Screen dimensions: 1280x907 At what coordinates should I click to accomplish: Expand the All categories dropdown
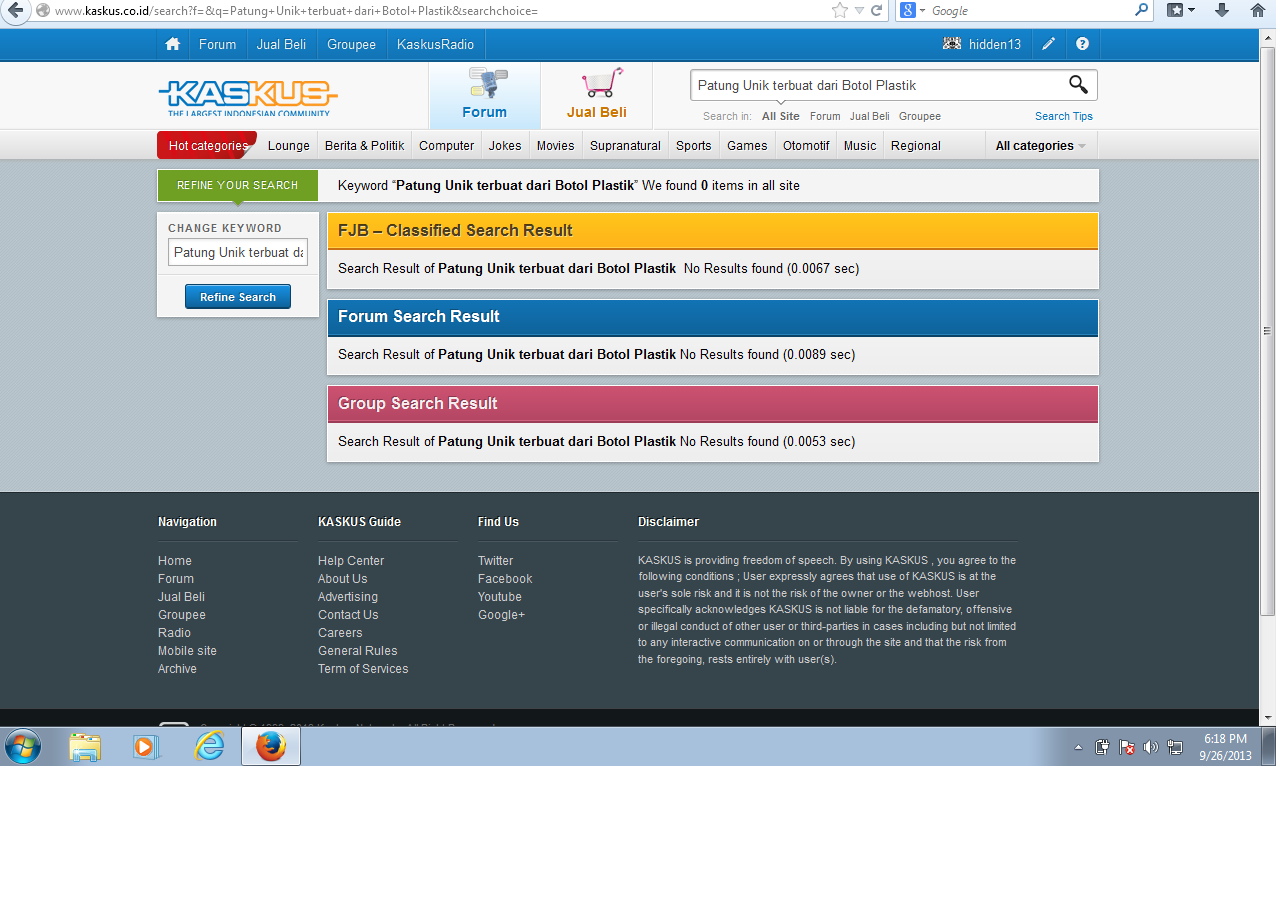pyautogui.click(x=1041, y=145)
